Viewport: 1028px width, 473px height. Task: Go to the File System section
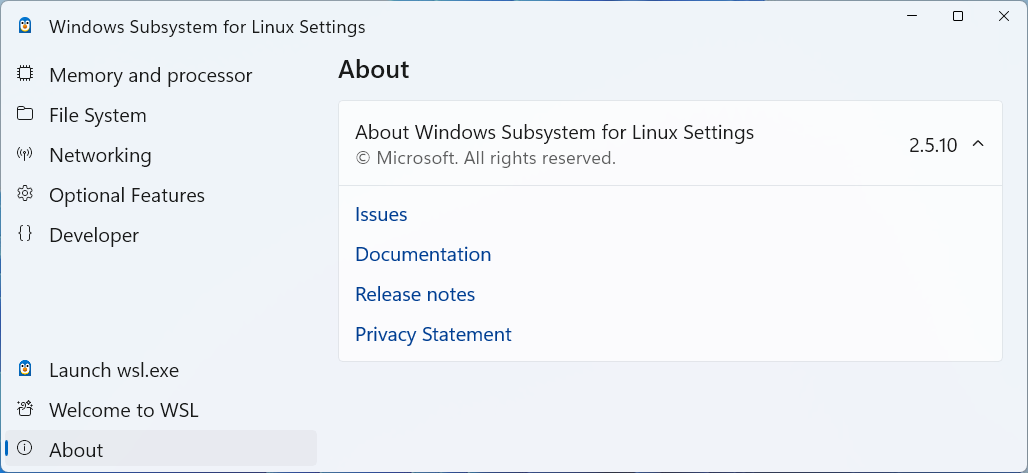[161, 114]
